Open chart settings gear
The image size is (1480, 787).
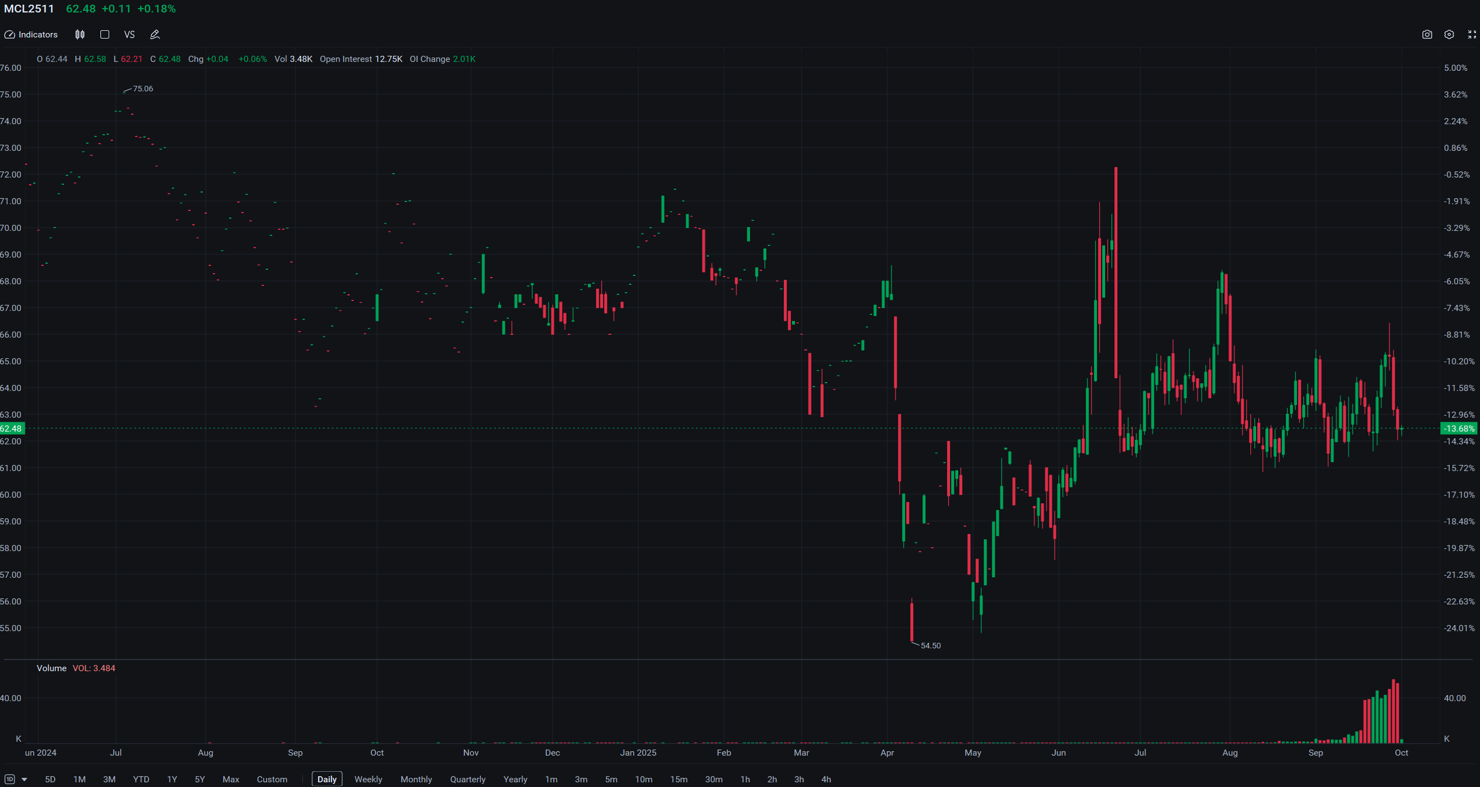click(1449, 35)
